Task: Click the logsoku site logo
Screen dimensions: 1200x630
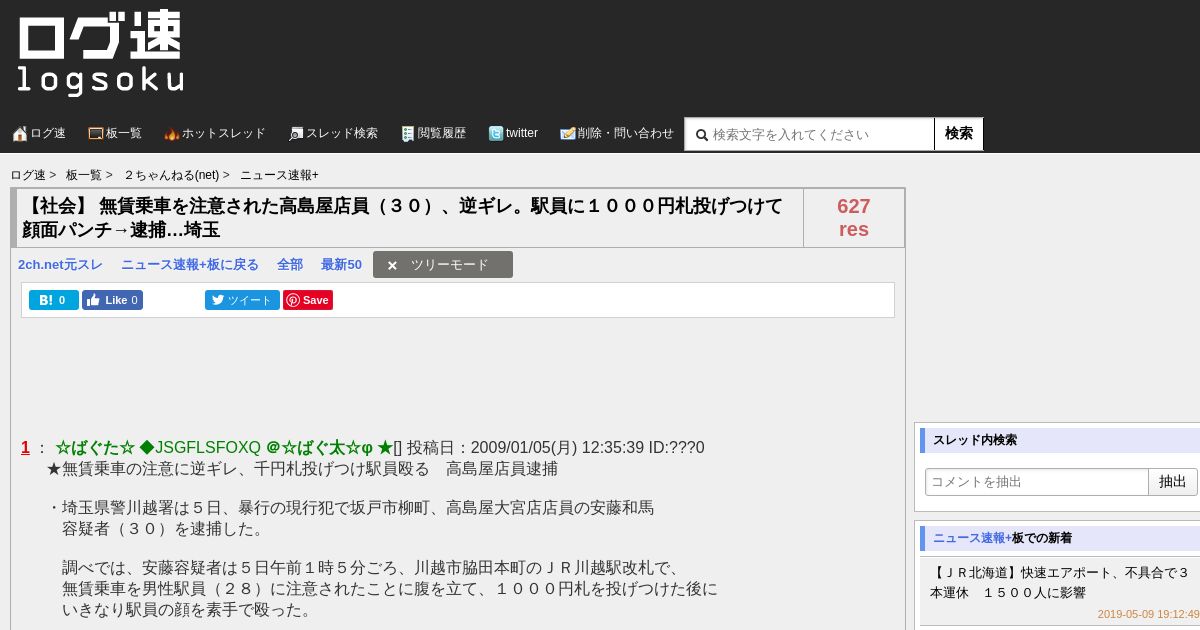Action: pos(100,53)
